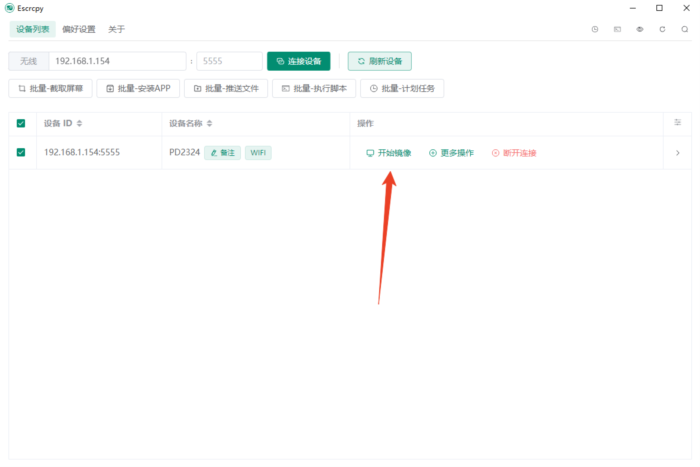Click the reload icon in top-right toolbar
700x467 pixels.
tap(662, 29)
